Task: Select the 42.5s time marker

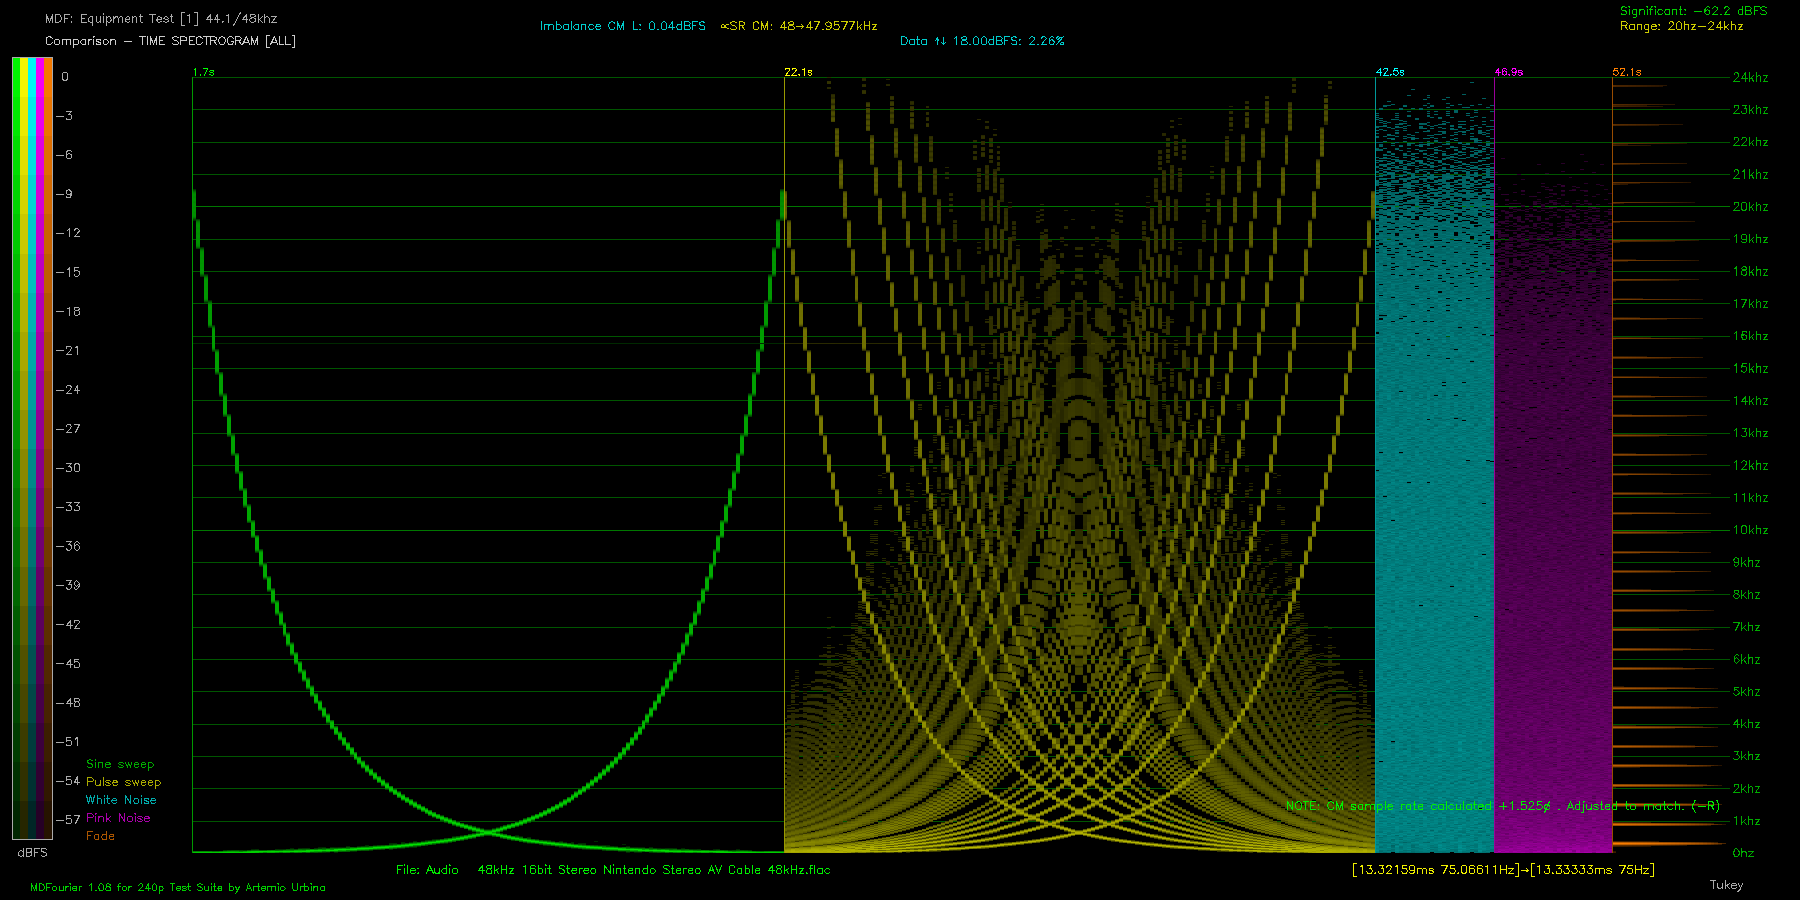Action: pos(1390,72)
